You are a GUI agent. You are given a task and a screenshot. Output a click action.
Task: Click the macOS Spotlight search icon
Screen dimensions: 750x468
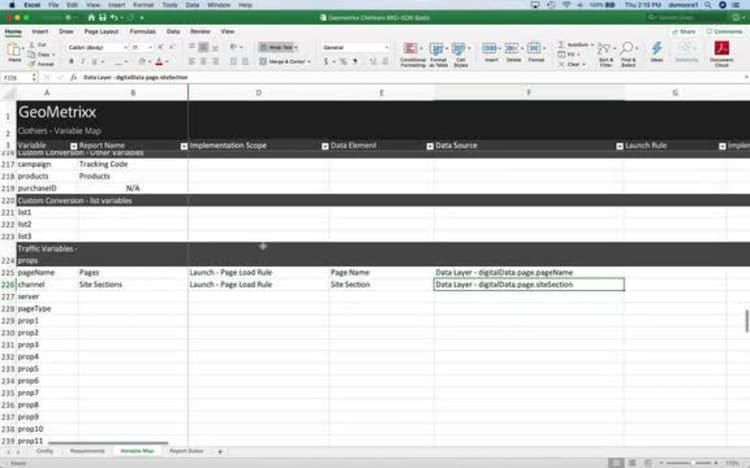point(708,5)
